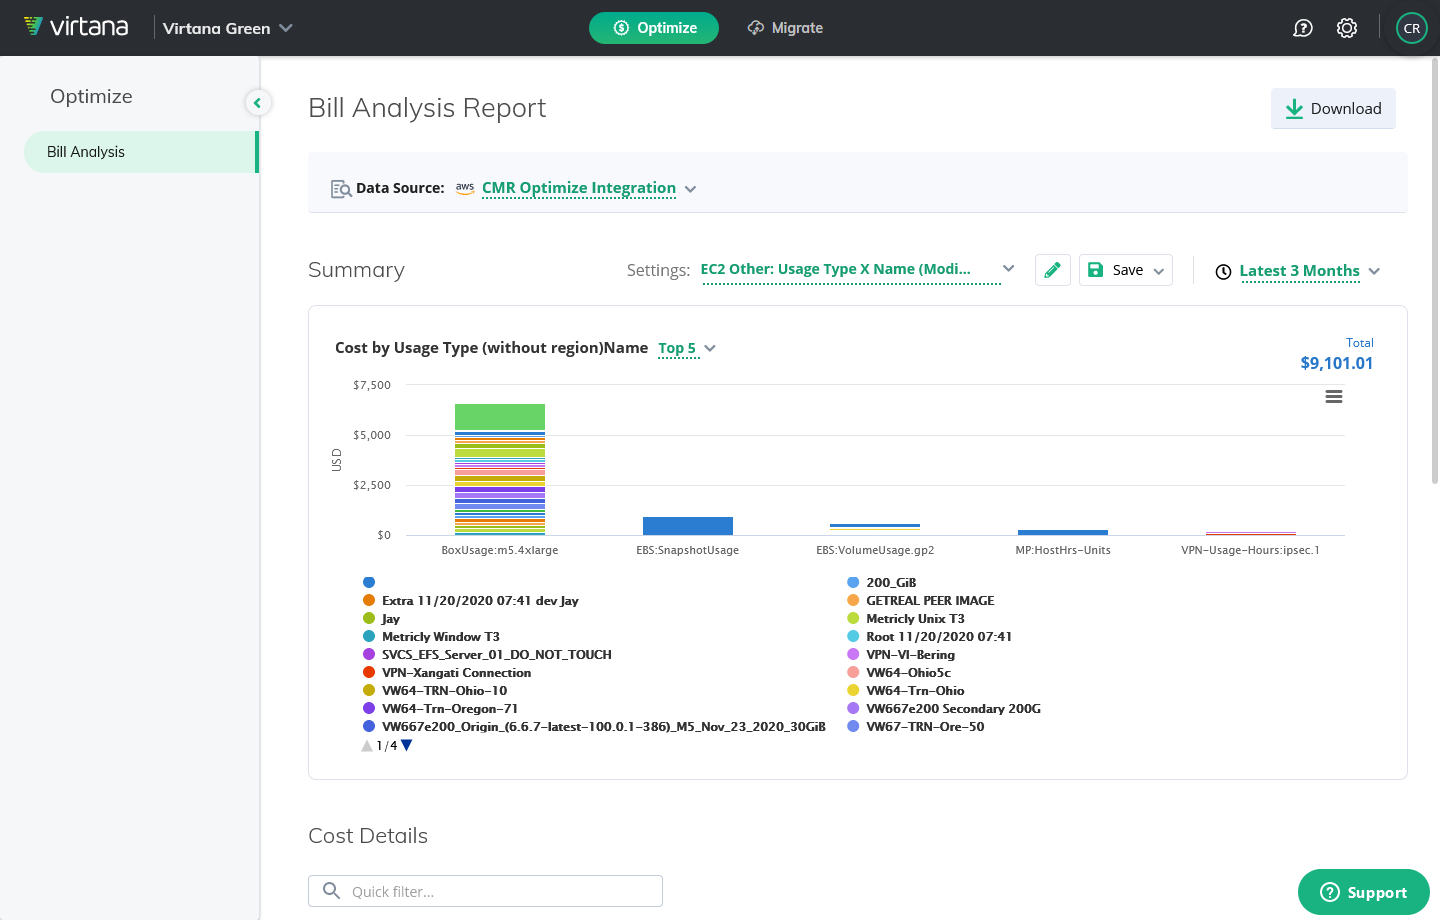Click the Virtana logo
Screen dimensions: 1440x920
(x=76, y=27)
